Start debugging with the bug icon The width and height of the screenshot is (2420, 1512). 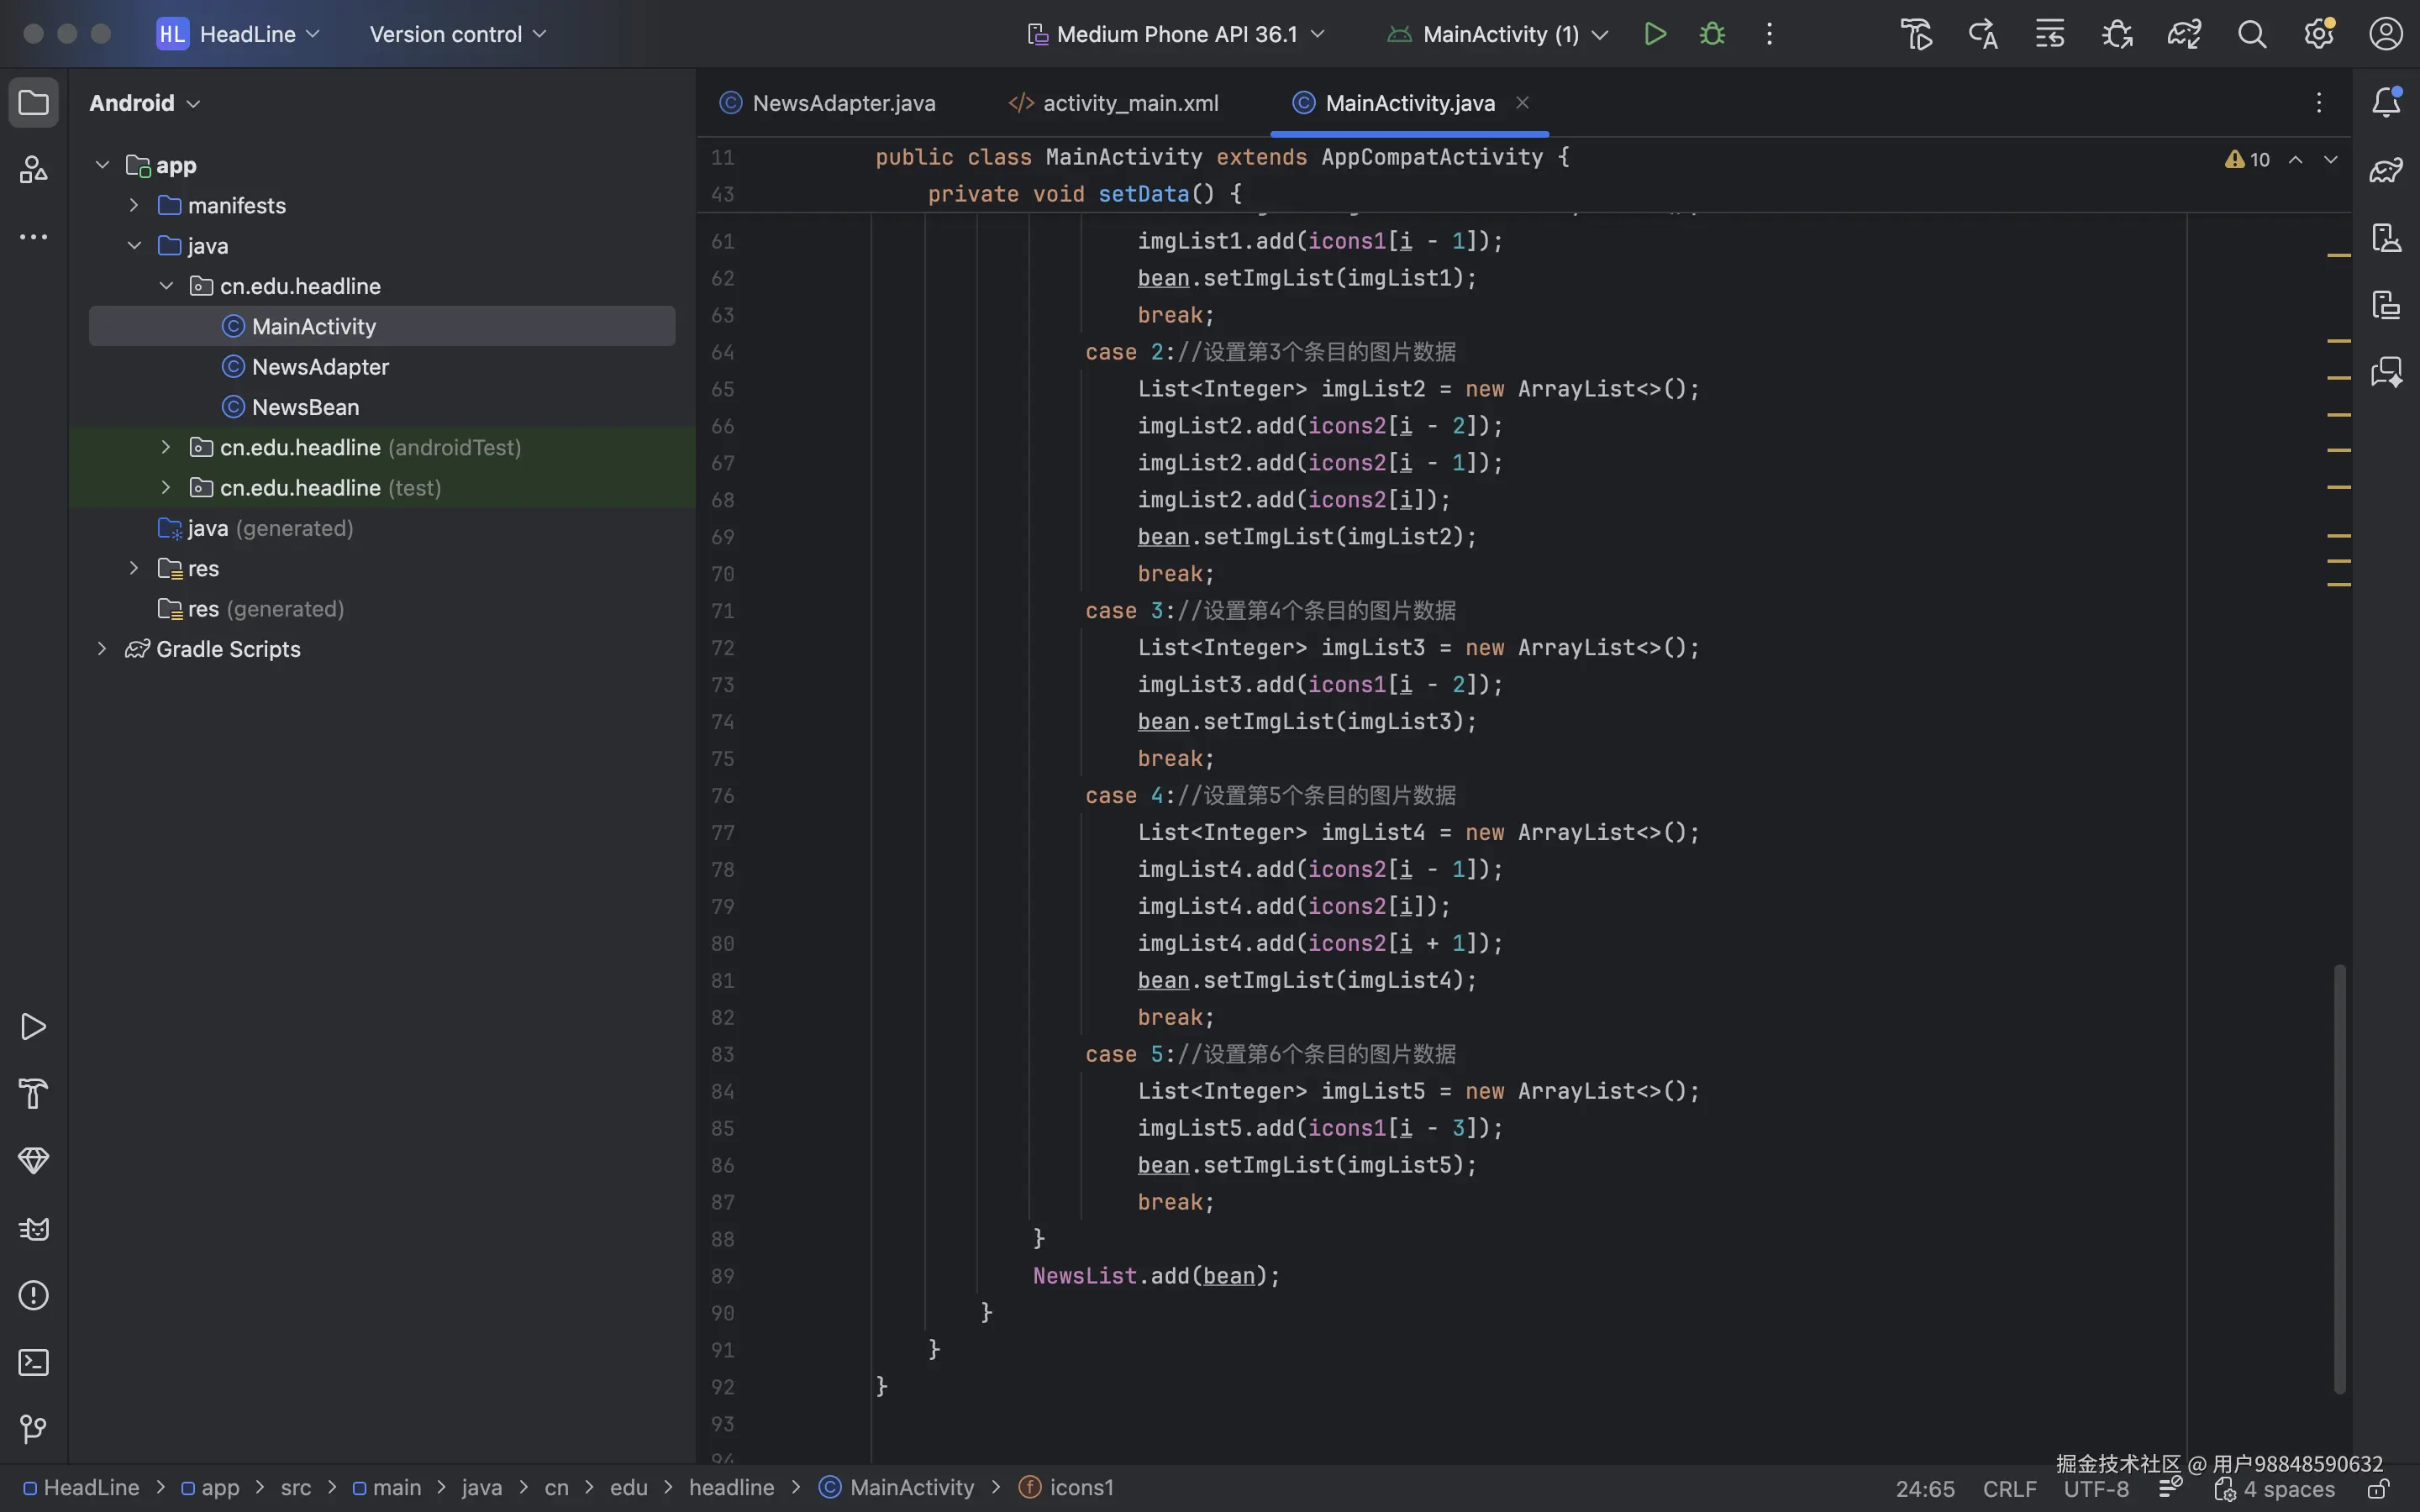(x=1712, y=34)
